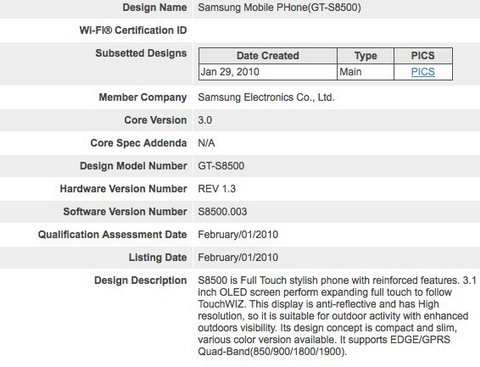Click the software version S8500.003
Viewport: 480px width, 367px height.
point(222,212)
